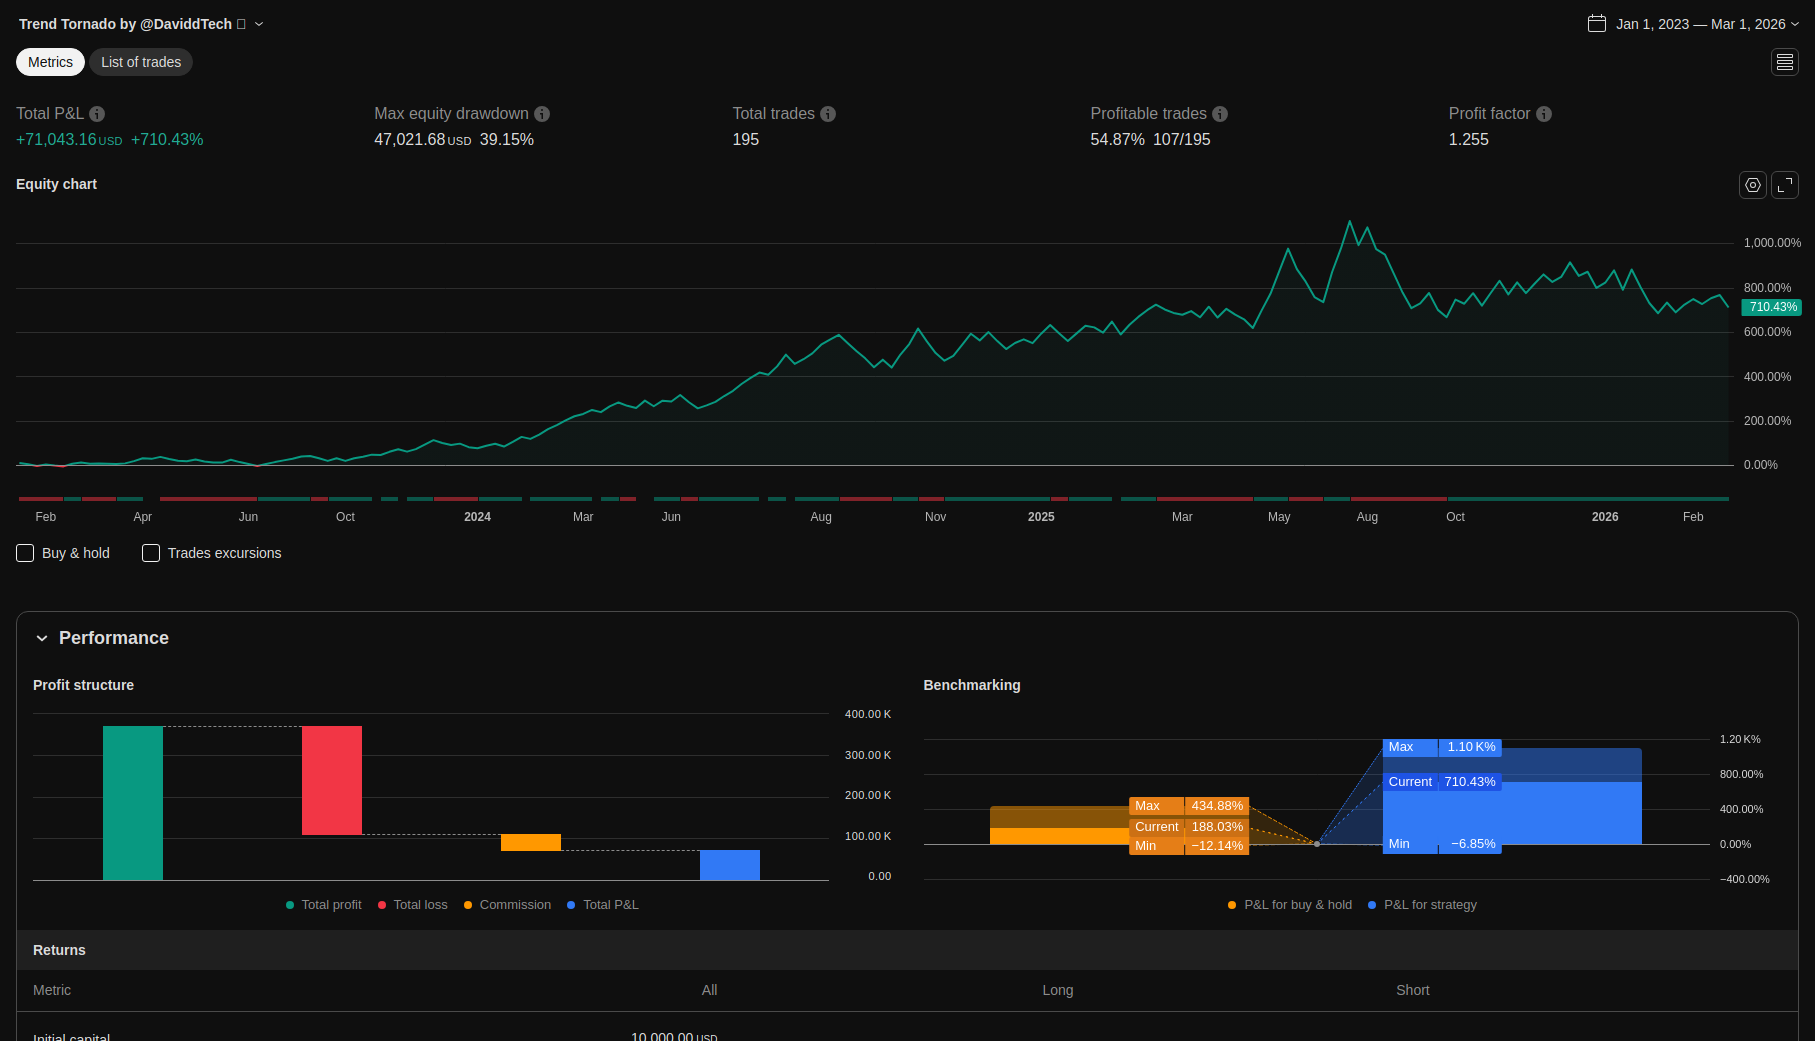Click the Profitable trades info icon

[x=1220, y=114]
